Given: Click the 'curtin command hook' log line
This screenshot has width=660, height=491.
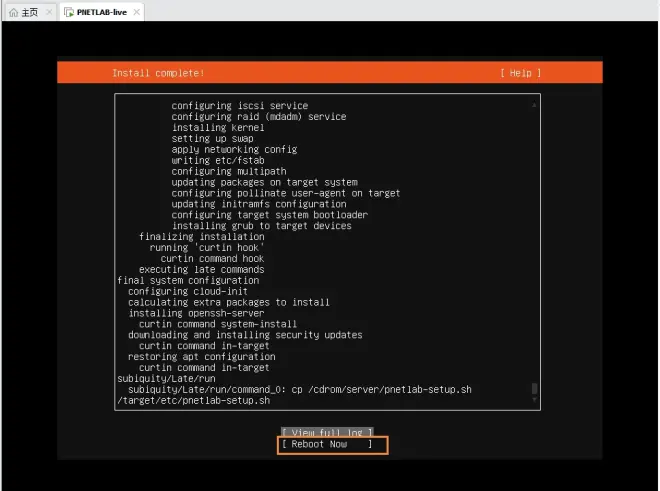Looking at the screenshot, I should [212, 259].
